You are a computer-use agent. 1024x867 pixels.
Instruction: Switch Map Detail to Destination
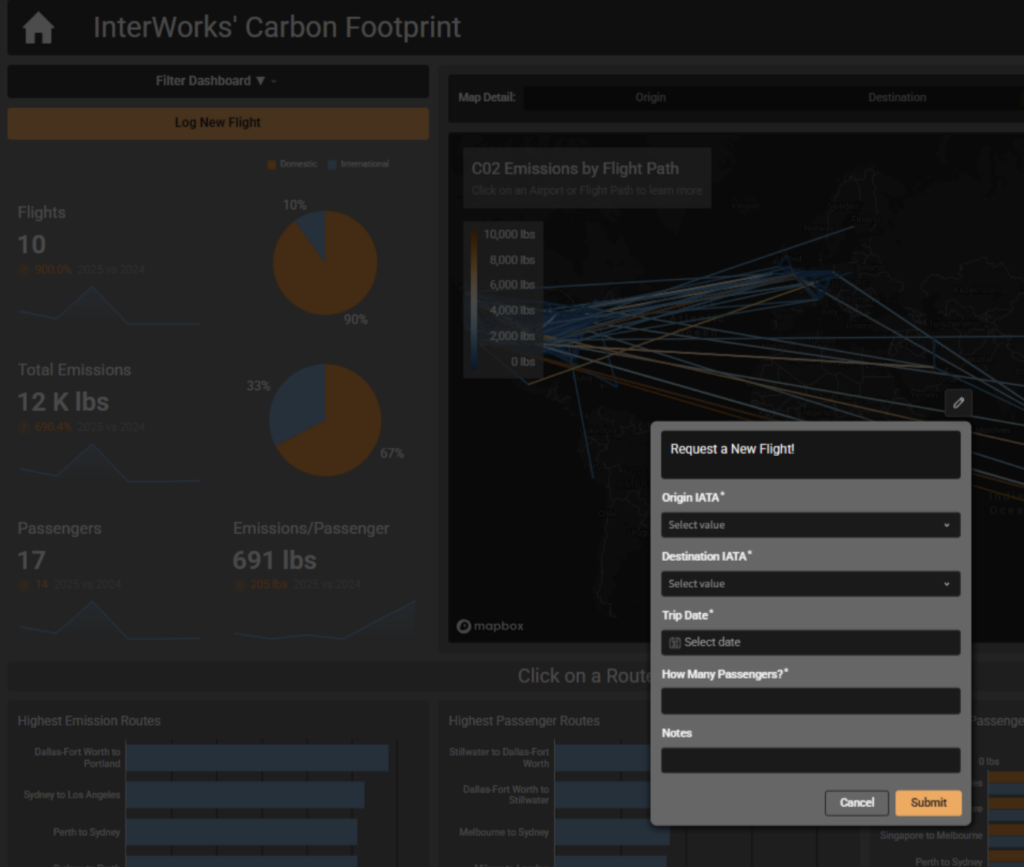coord(896,98)
